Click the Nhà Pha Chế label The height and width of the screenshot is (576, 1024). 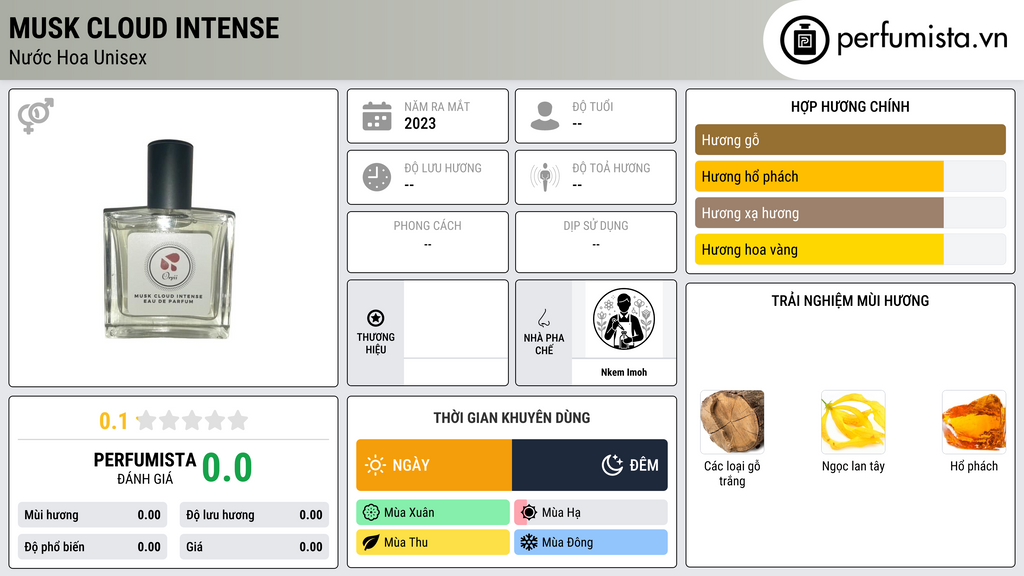543,344
